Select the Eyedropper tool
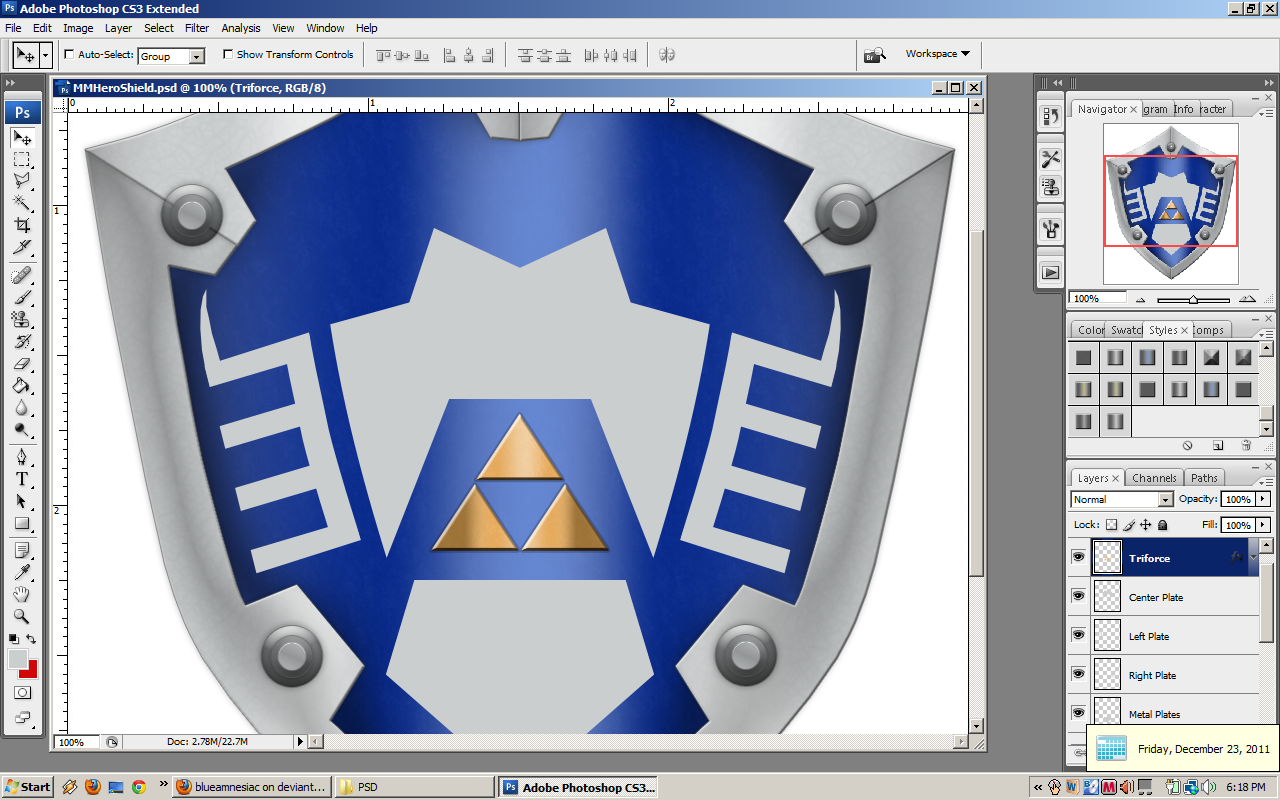 pos(22,573)
